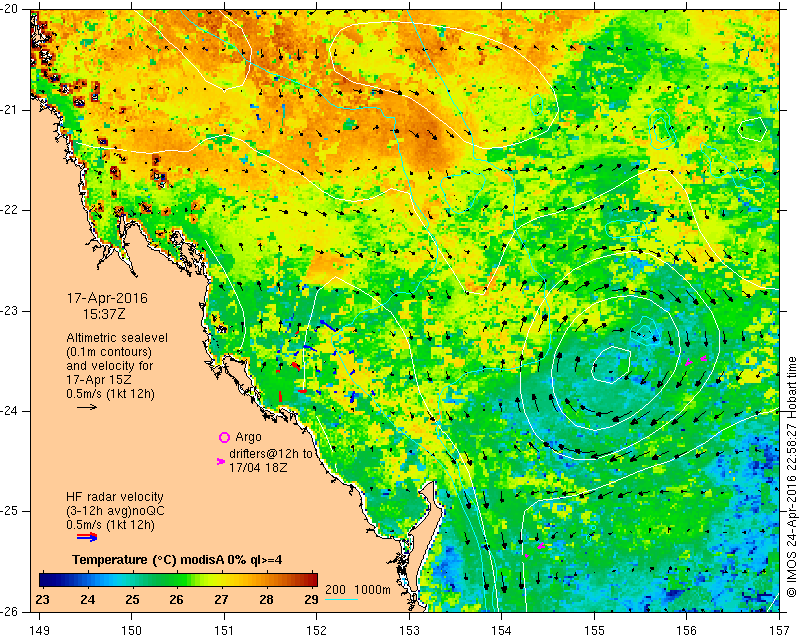The width and height of the screenshot is (800, 640).
Task: Click the latitude axis label -25
Action: (10, 511)
